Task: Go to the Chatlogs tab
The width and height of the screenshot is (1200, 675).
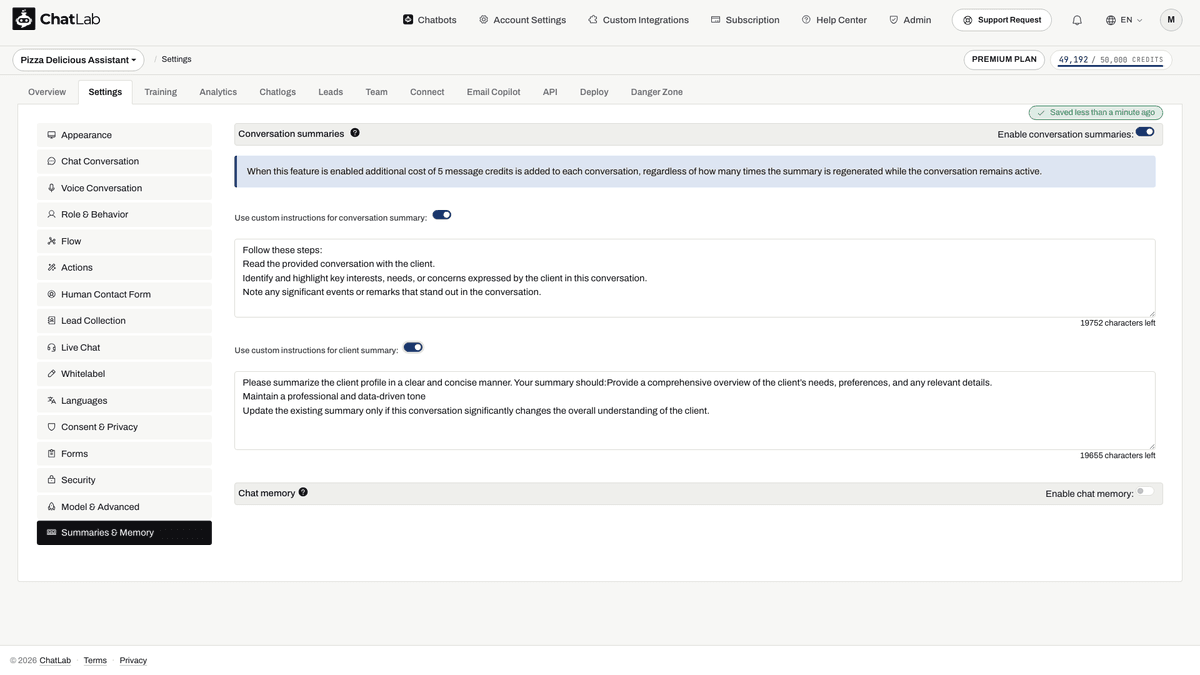Action: (278, 92)
